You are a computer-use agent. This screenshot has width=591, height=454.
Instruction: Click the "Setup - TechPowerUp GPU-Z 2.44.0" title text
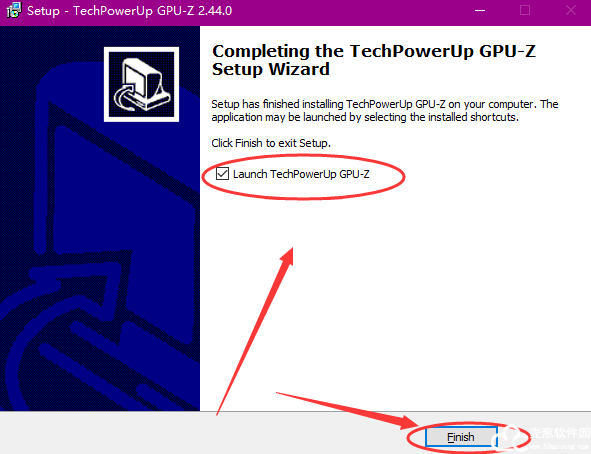tap(129, 11)
